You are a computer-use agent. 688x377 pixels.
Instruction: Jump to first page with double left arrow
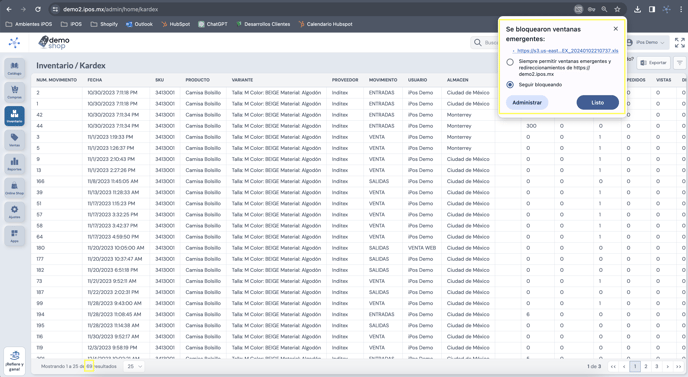[x=613, y=366]
